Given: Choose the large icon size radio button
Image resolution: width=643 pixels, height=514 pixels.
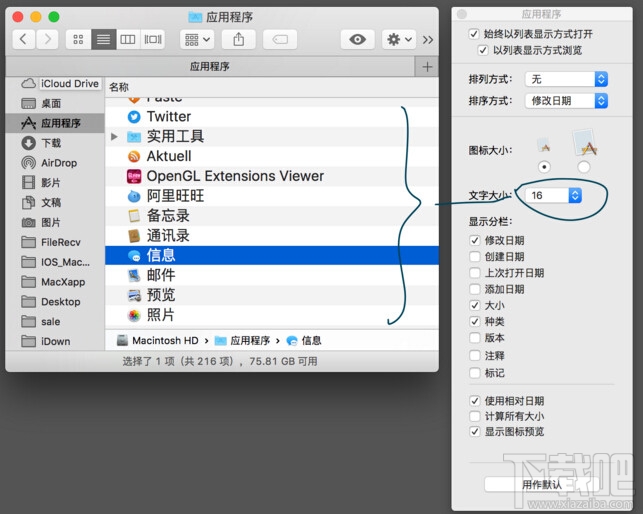Looking at the screenshot, I should 584,167.
